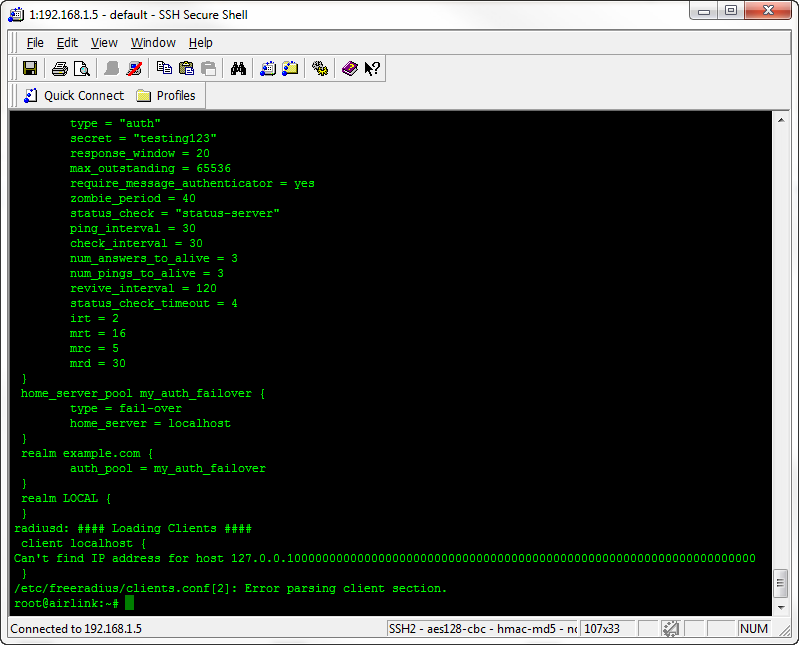The image size is (799, 645).
Task: Click 'zombie_period = 40' line
Action: [x=133, y=198]
